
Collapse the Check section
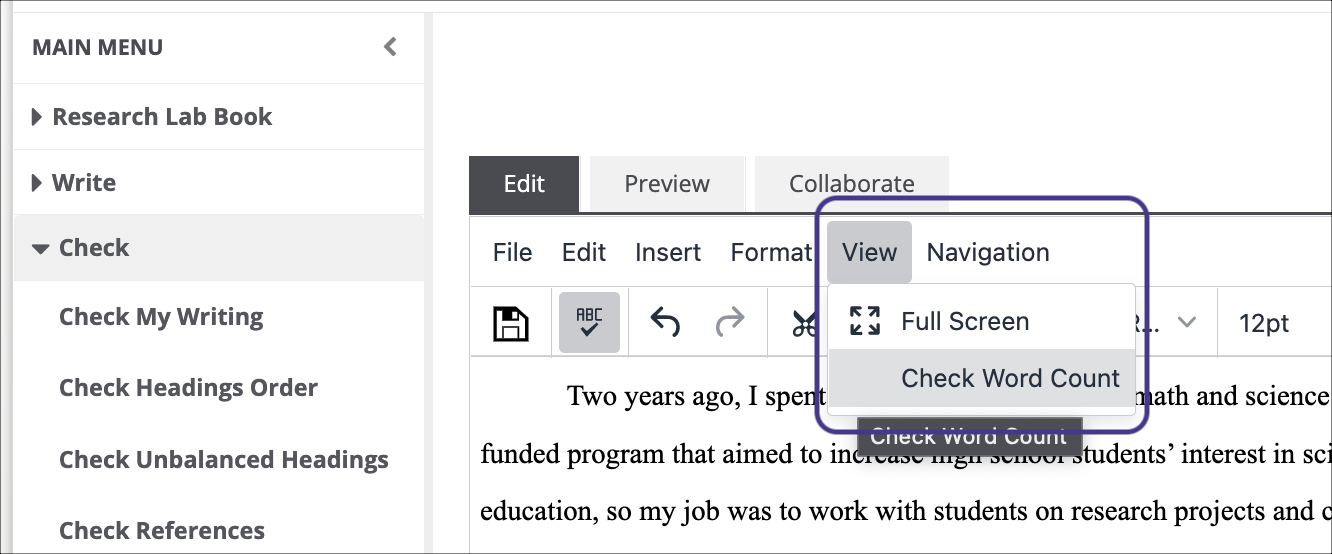point(40,248)
